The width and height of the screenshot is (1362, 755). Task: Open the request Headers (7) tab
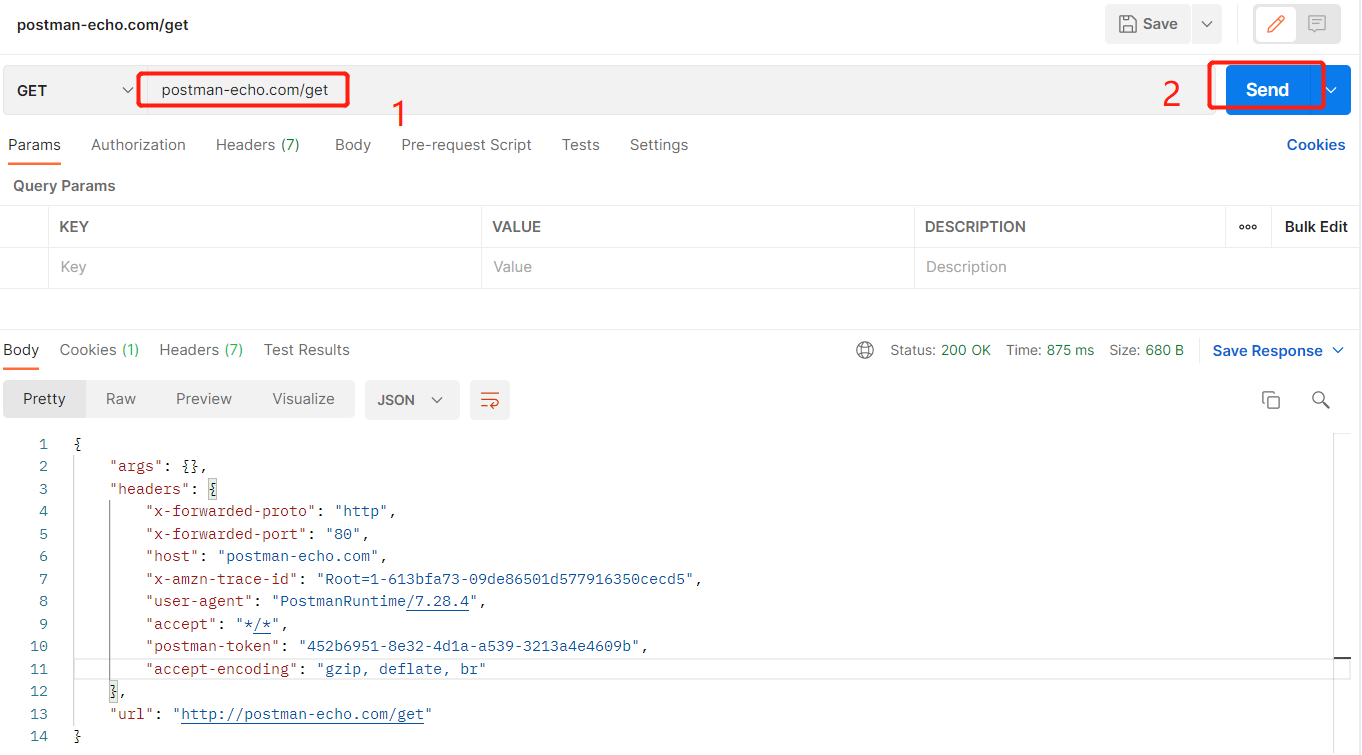click(258, 145)
